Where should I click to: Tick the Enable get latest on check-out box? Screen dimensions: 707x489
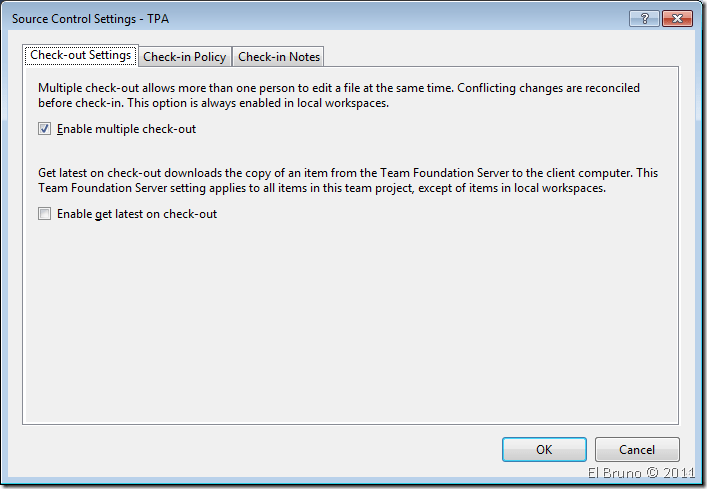pos(44,214)
